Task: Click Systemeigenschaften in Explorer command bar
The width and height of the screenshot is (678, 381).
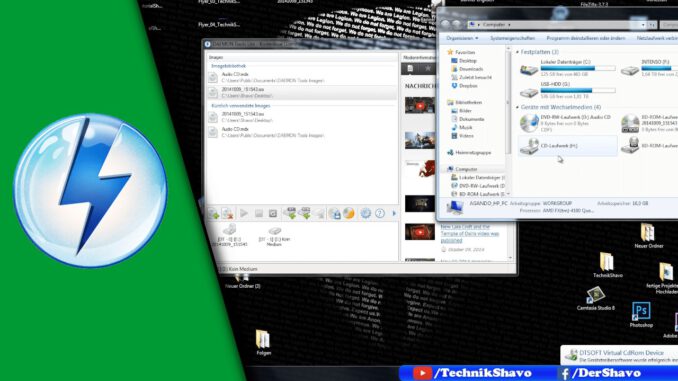Action: coord(512,38)
